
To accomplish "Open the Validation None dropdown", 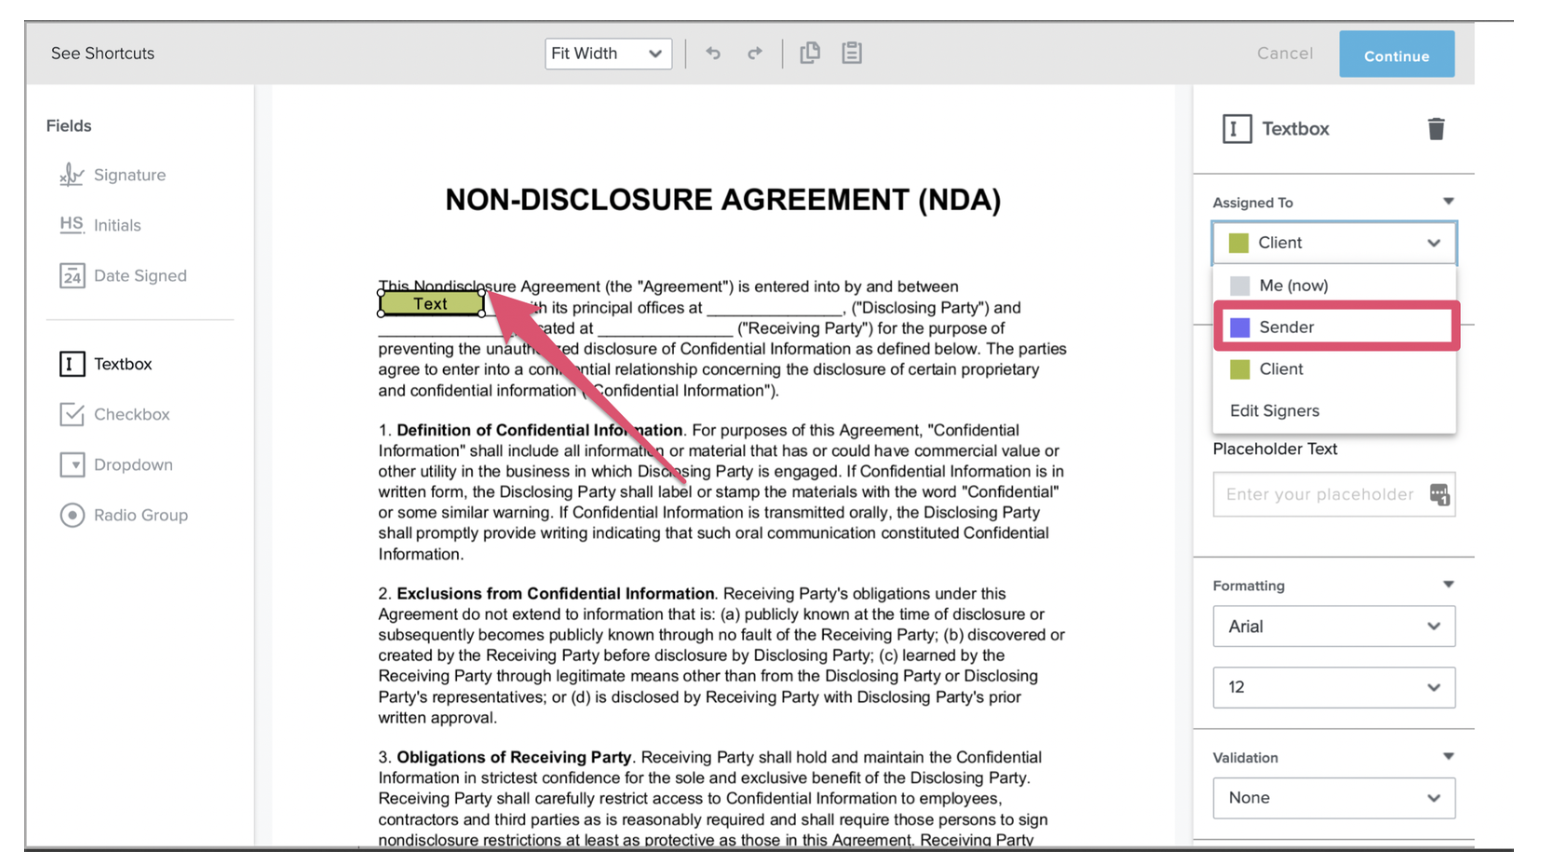I will pos(1334,798).
